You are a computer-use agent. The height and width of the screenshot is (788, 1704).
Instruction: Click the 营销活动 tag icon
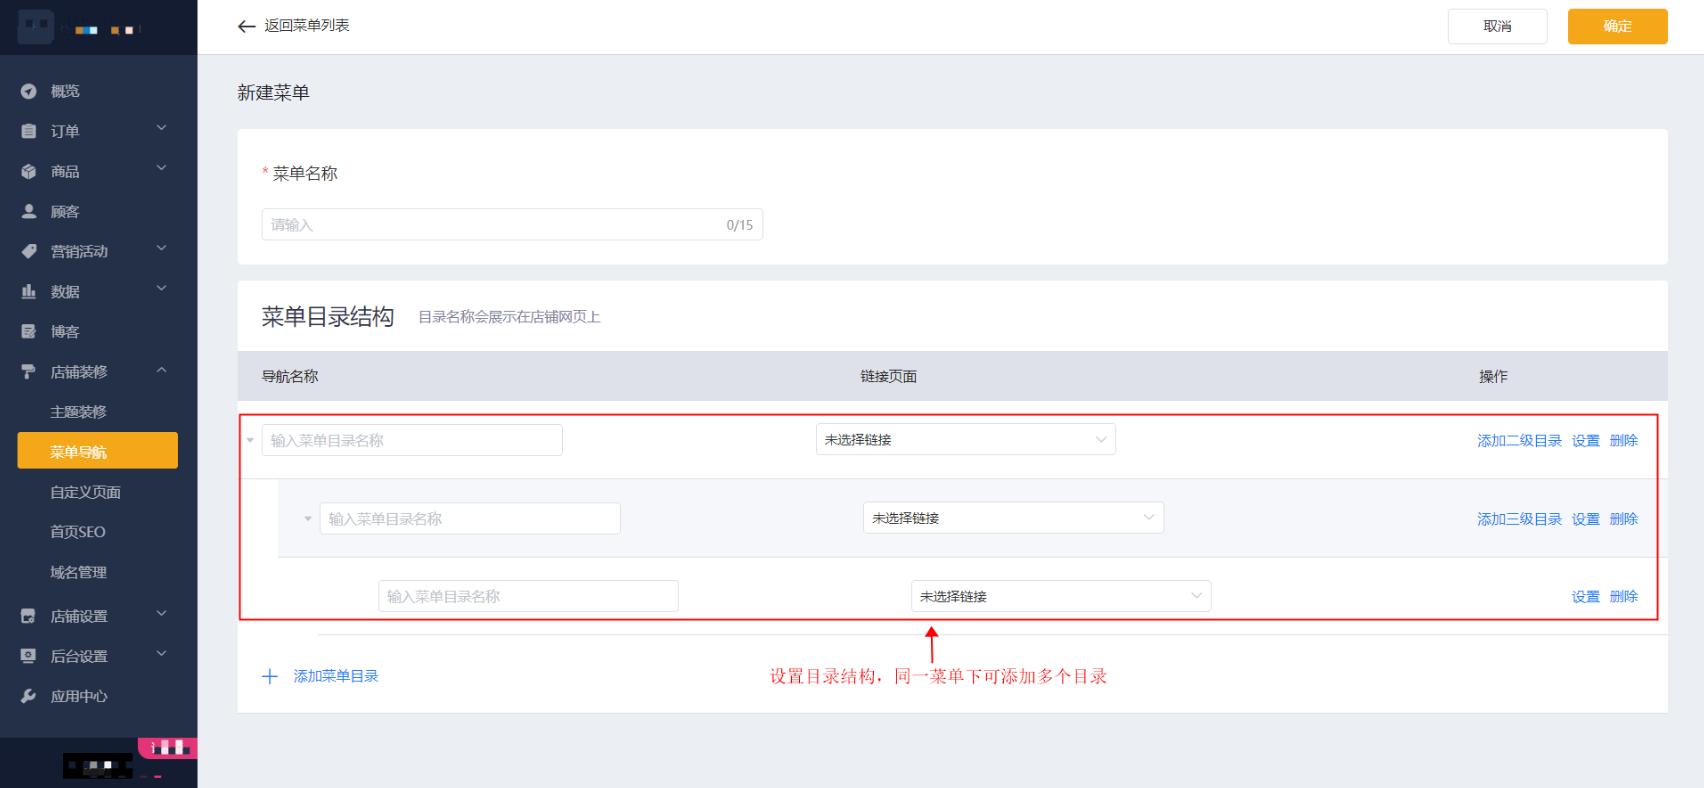[x=29, y=251]
